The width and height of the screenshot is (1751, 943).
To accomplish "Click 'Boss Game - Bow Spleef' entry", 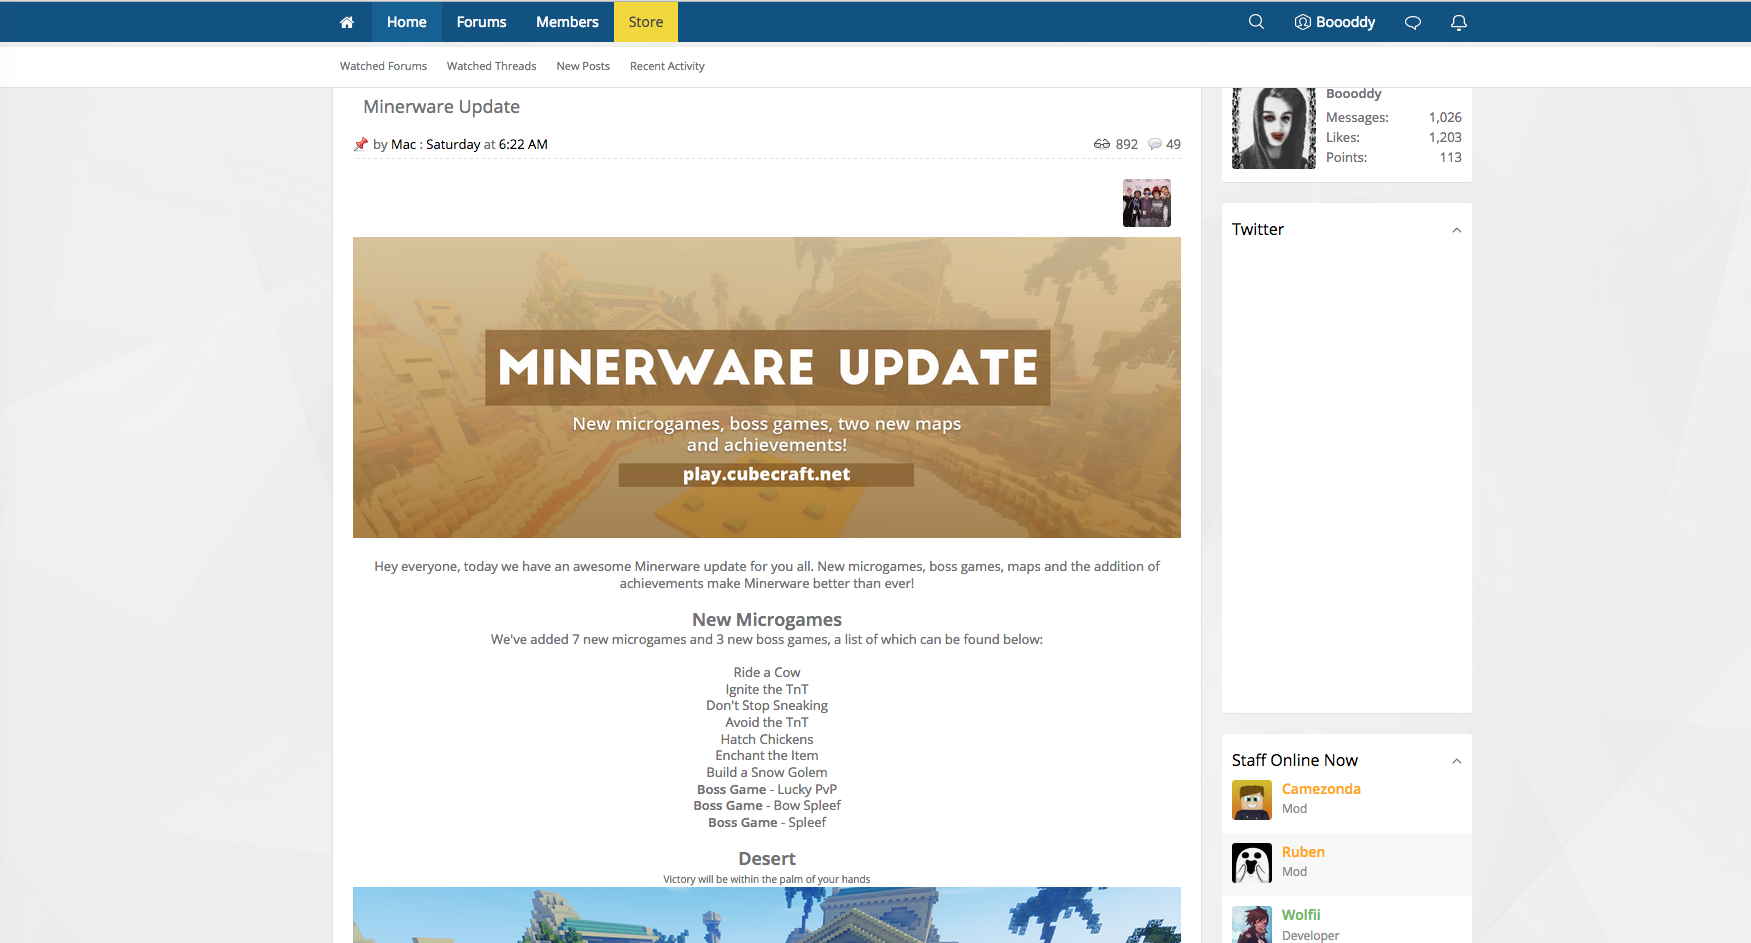I will point(767,805).
